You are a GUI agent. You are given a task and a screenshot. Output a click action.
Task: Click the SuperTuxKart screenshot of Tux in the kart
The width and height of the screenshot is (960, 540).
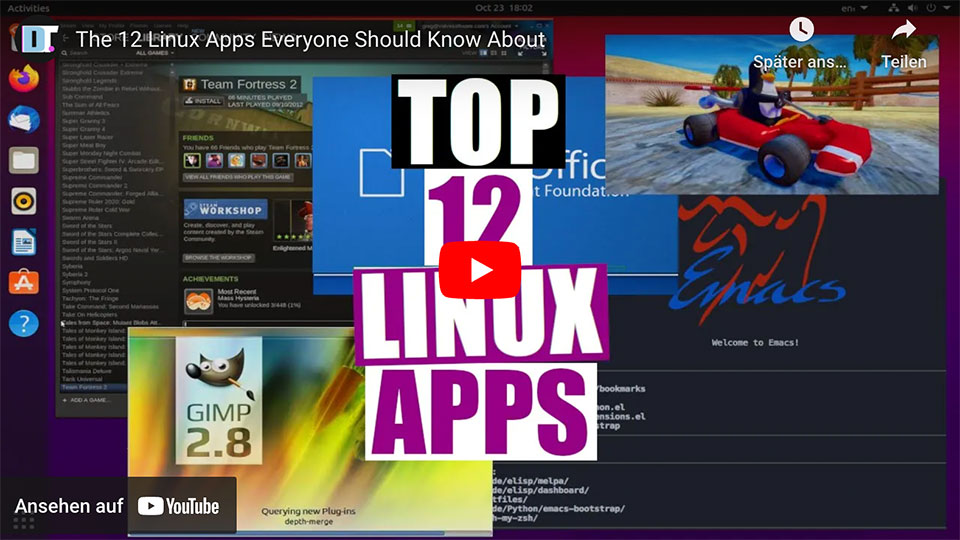tap(771, 114)
